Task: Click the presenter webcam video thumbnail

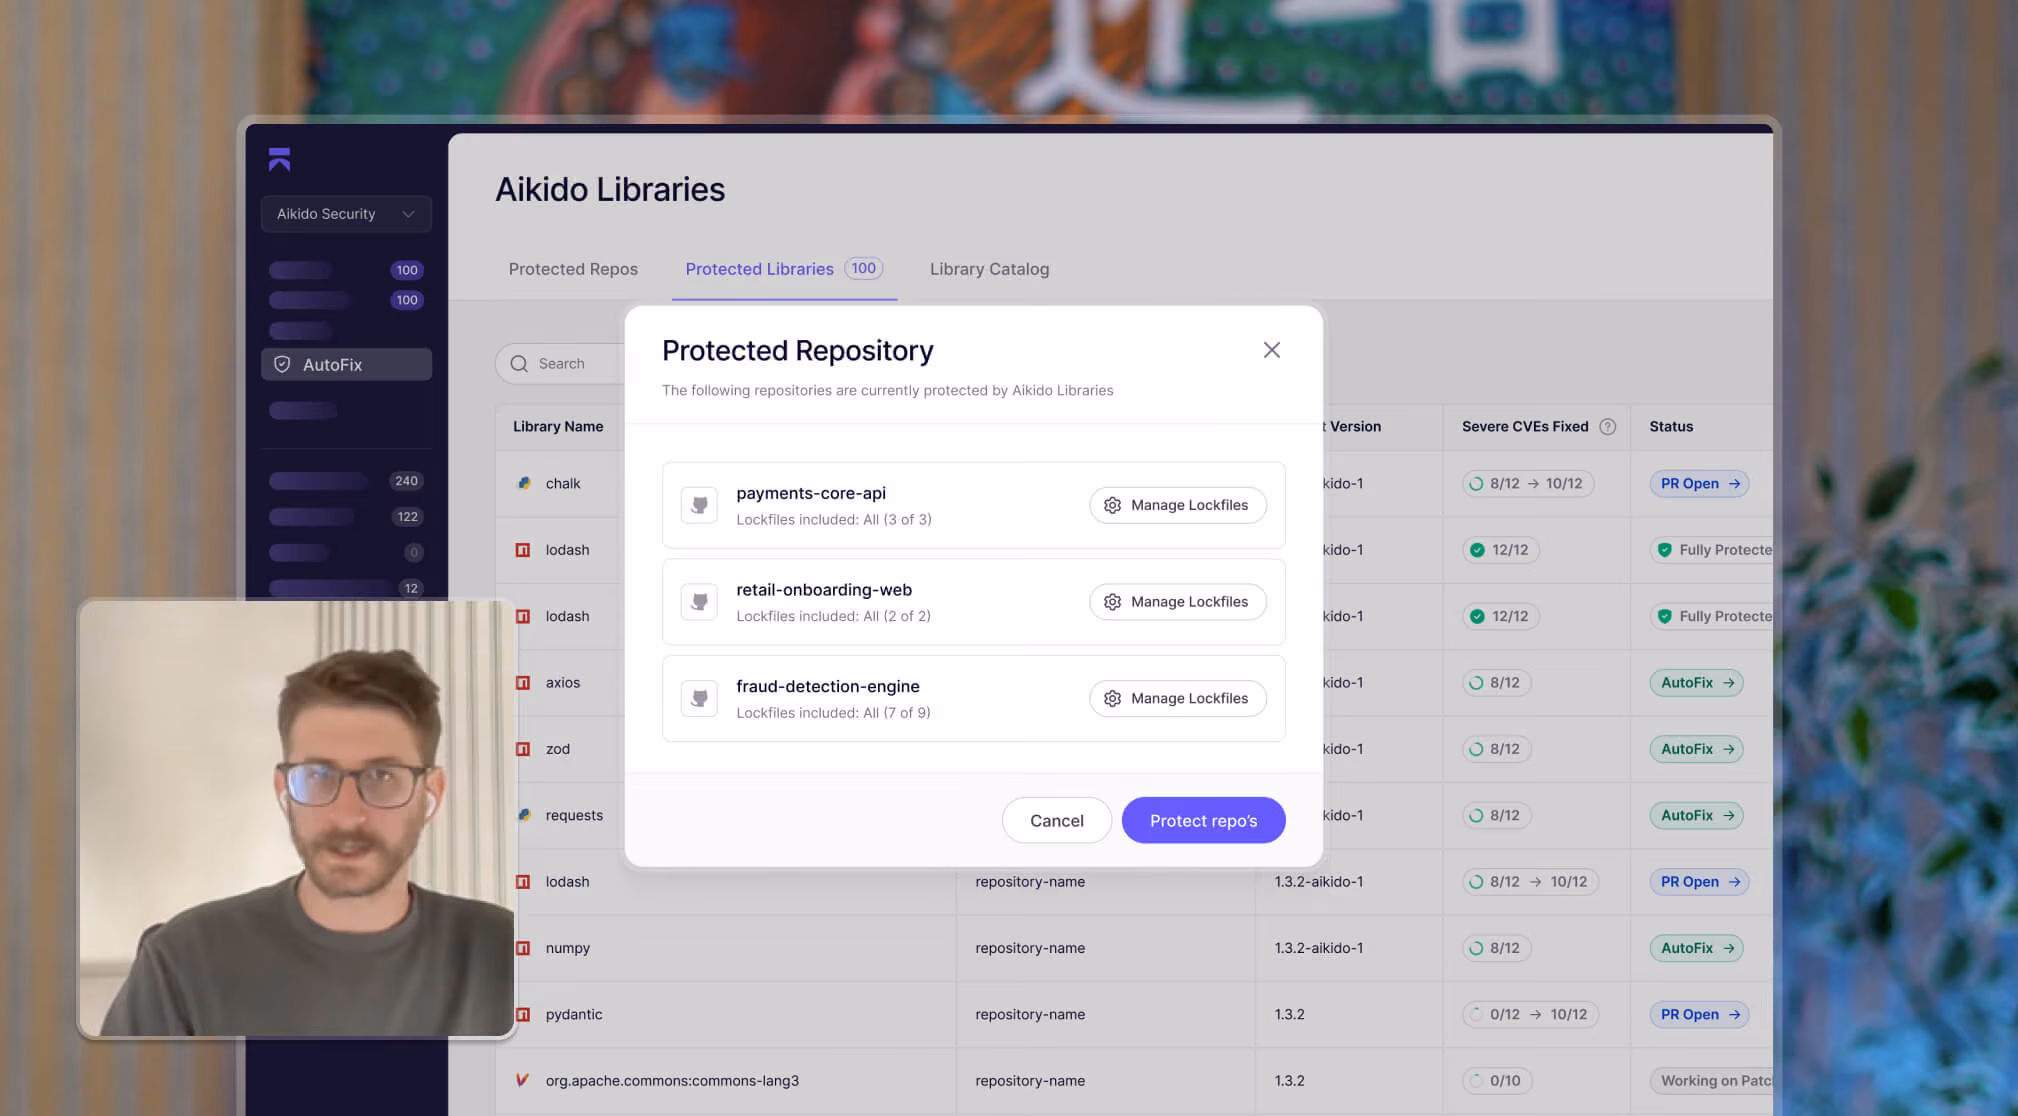Action: pyautogui.click(x=296, y=819)
